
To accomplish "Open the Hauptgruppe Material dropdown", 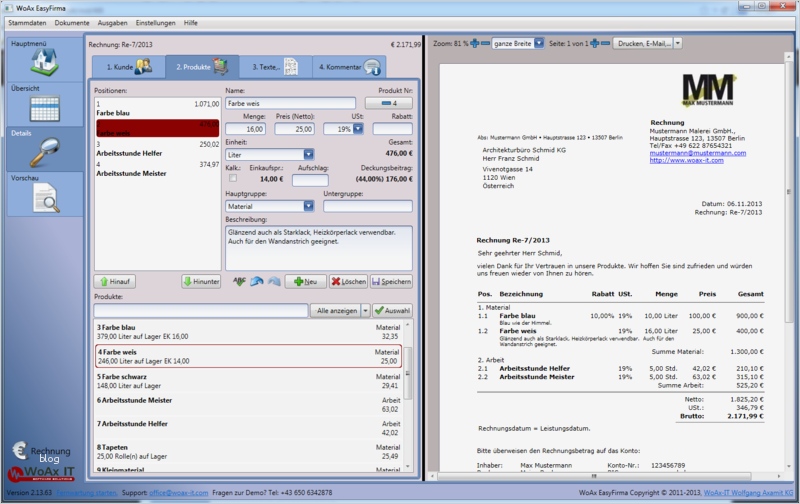I will pos(308,206).
